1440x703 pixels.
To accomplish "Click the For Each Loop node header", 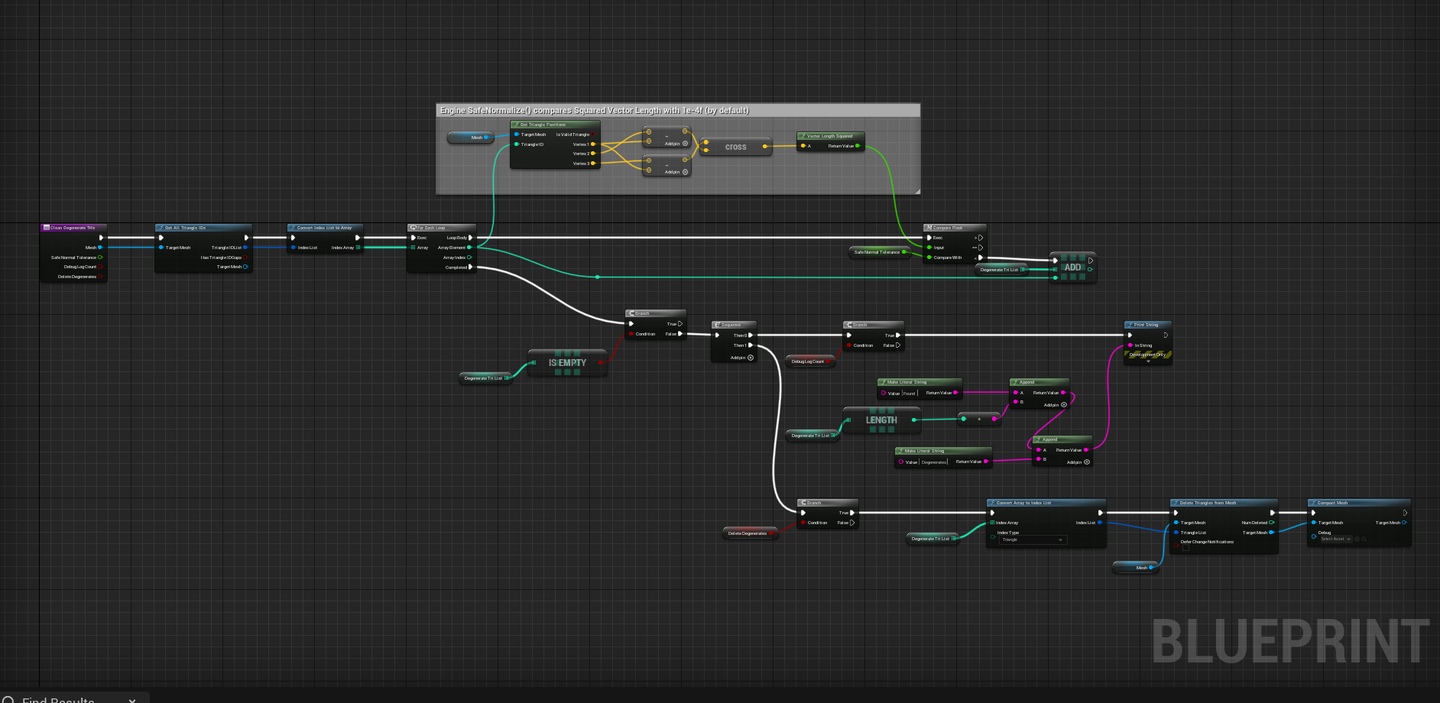I will [x=441, y=227].
